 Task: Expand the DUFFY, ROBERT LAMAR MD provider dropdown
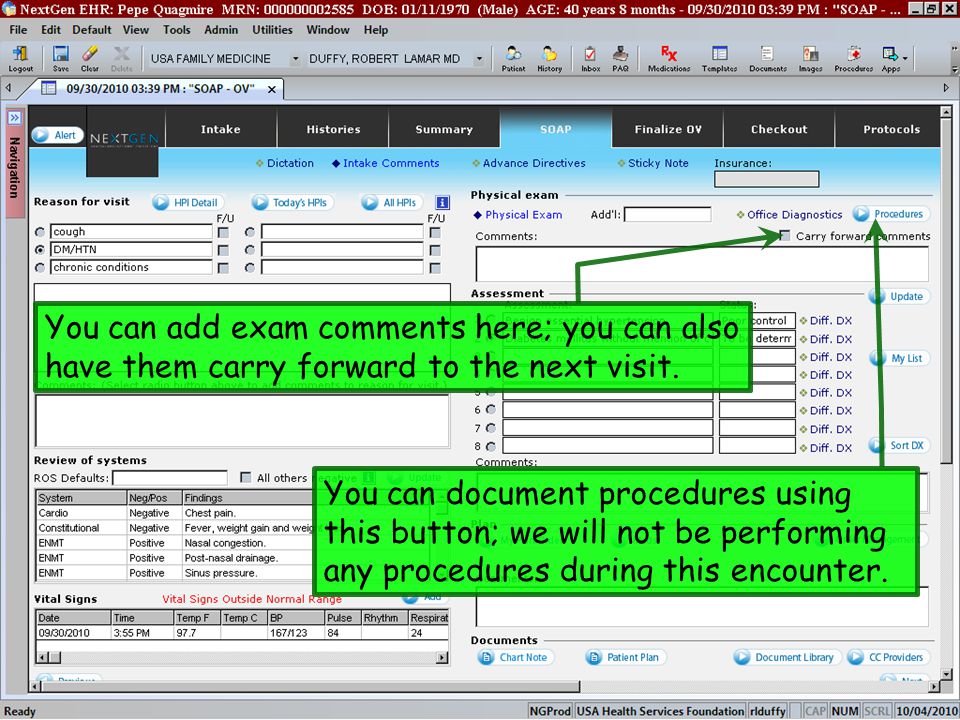pos(479,59)
